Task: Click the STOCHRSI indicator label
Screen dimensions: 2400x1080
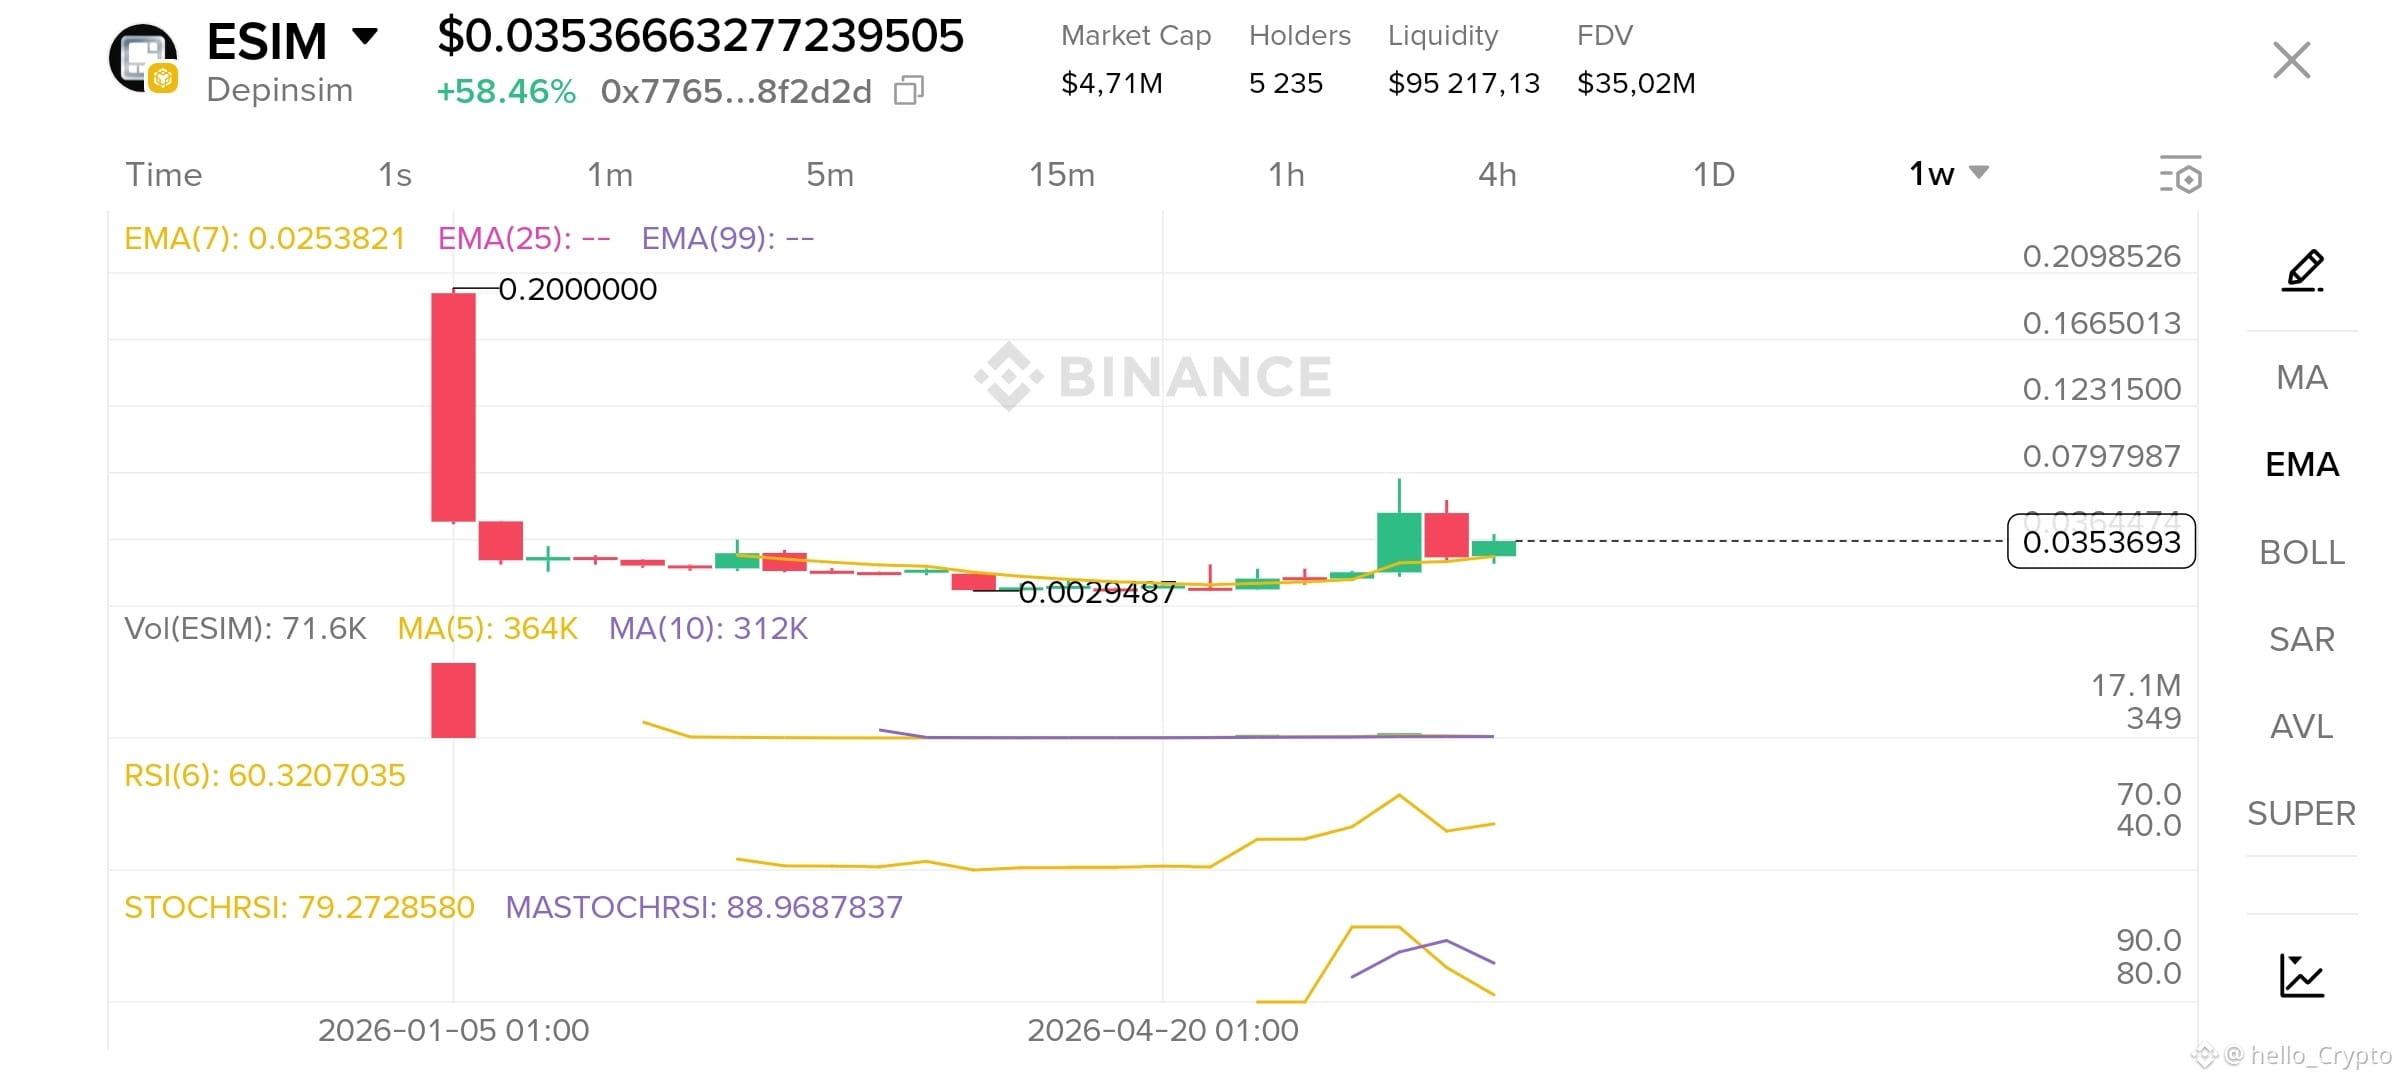Action: 299,908
